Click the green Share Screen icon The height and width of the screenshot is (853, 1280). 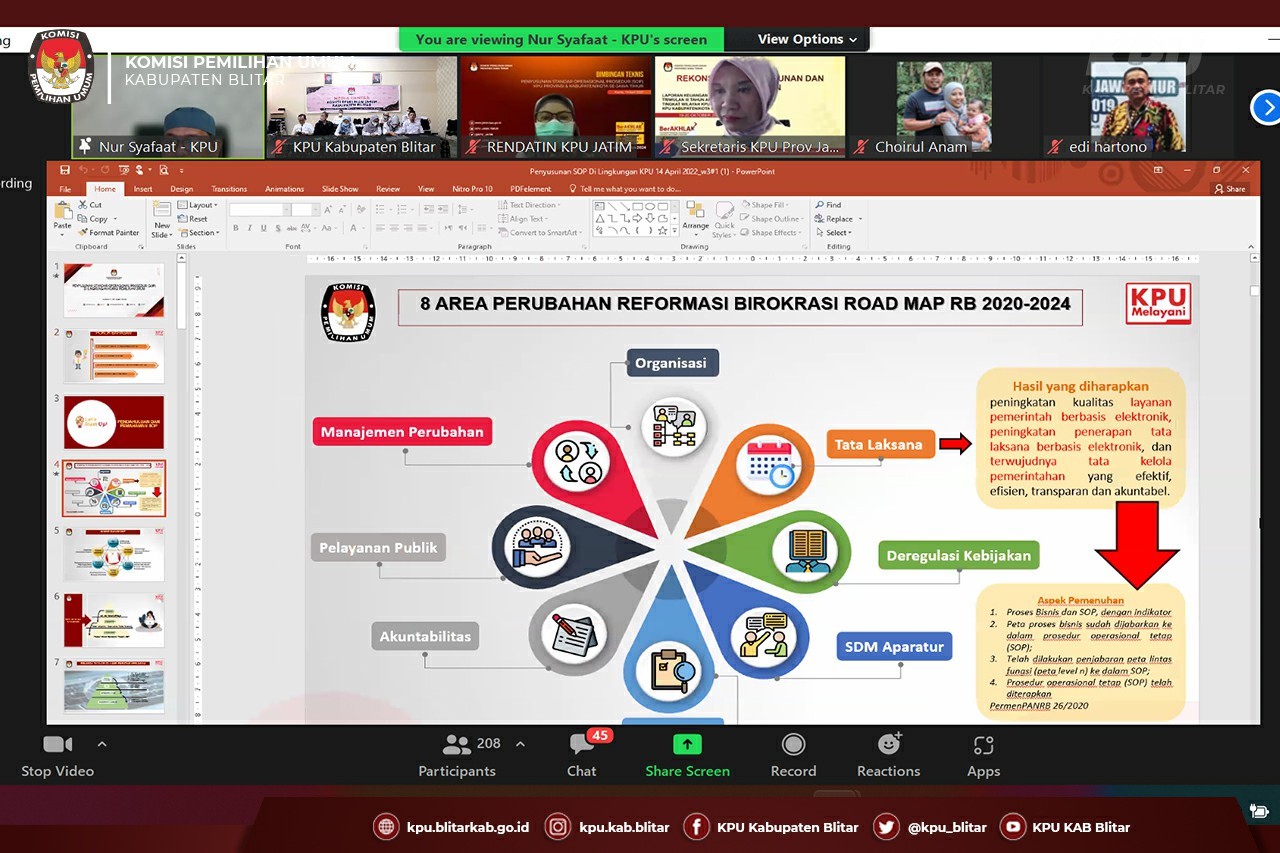click(687, 745)
